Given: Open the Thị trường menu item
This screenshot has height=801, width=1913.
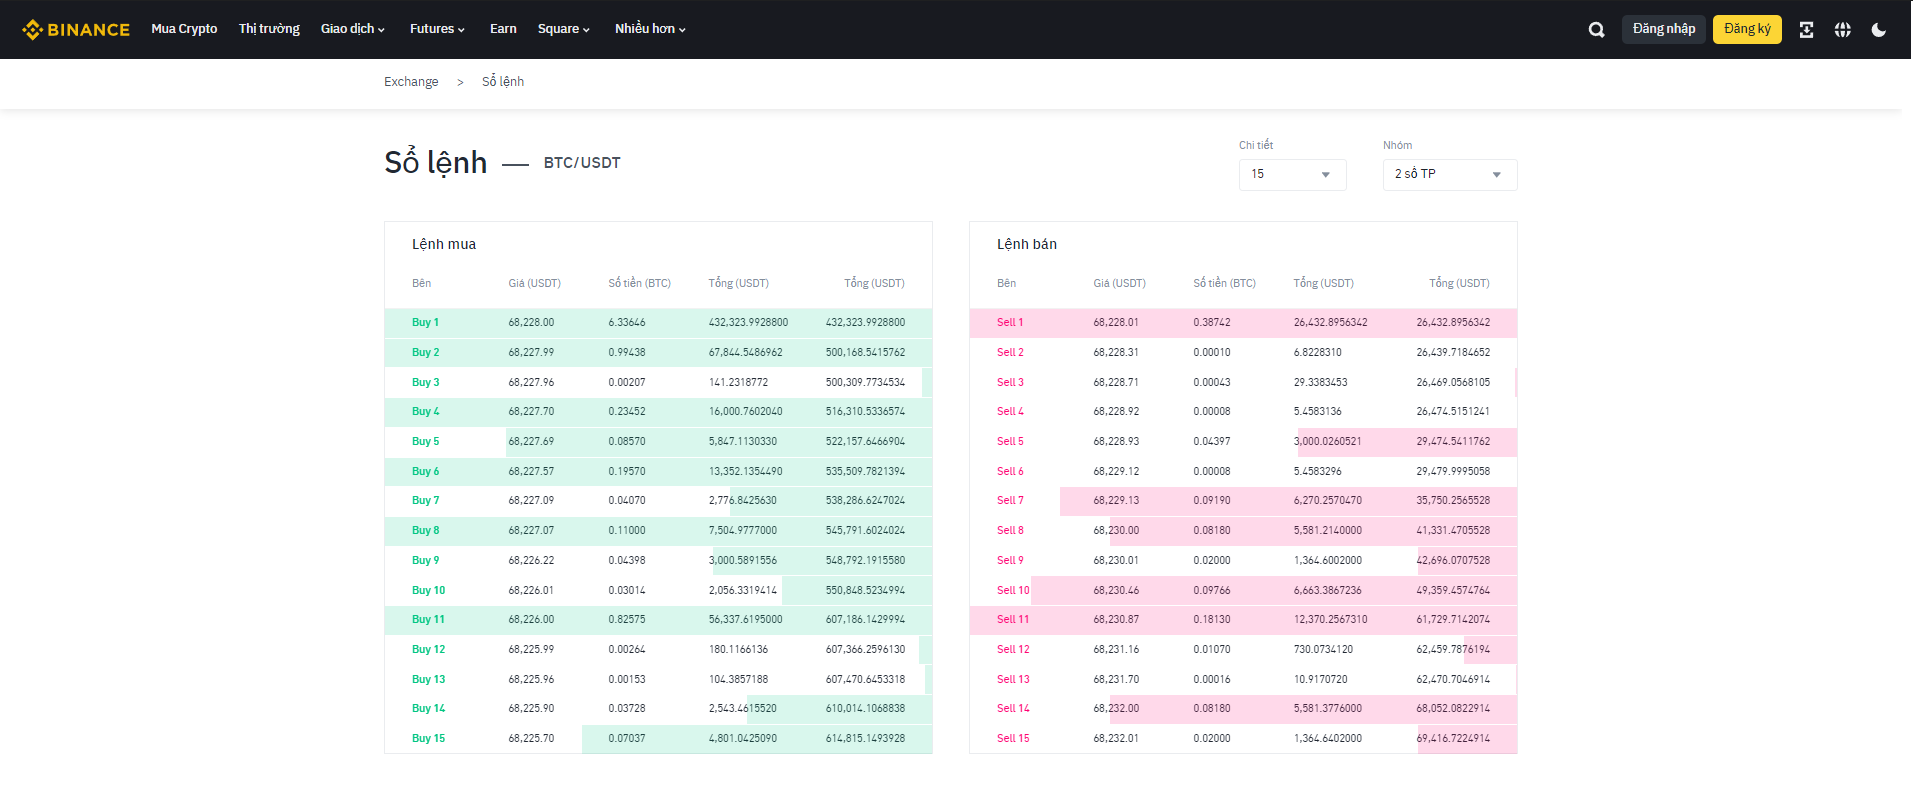Looking at the screenshot, I should coord(269,29).
